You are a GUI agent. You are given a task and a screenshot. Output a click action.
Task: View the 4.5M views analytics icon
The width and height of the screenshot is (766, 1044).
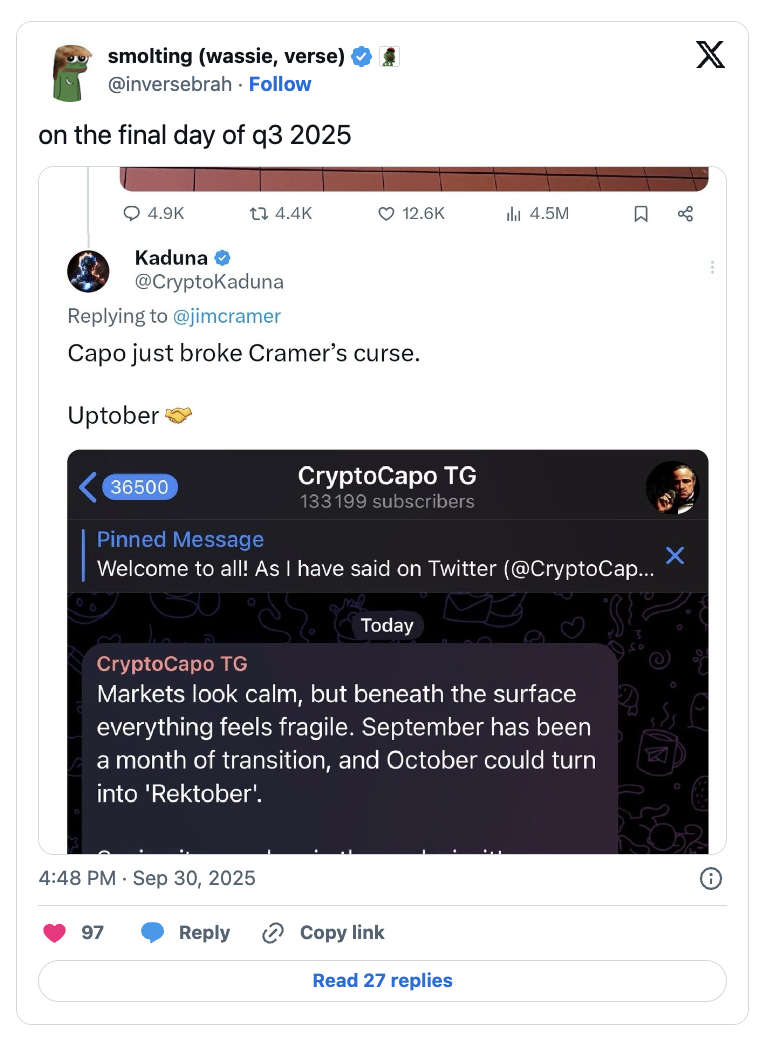[x=514, y=214]
